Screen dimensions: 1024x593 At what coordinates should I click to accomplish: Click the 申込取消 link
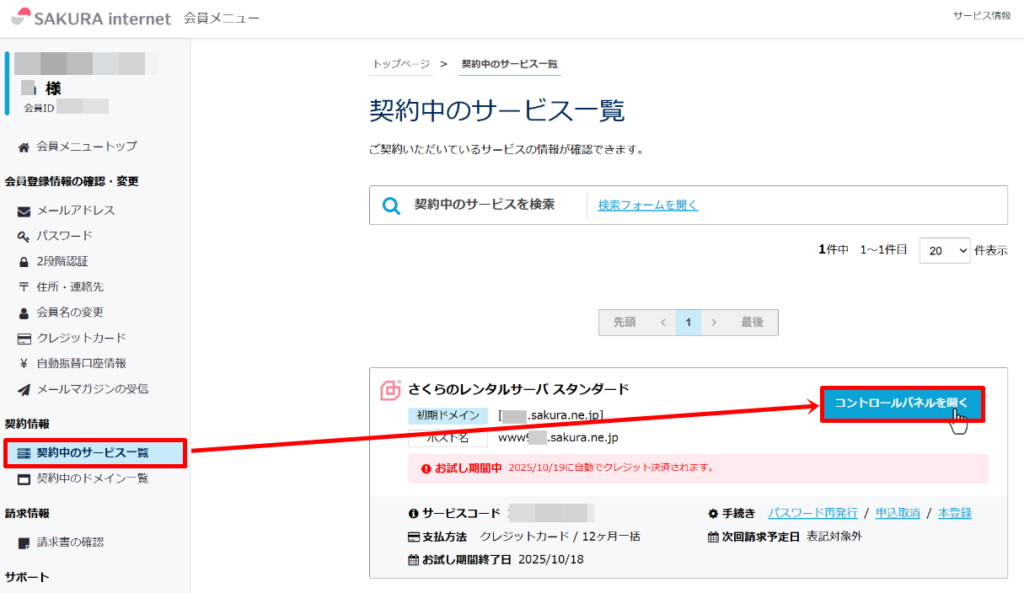click(897, 513)
